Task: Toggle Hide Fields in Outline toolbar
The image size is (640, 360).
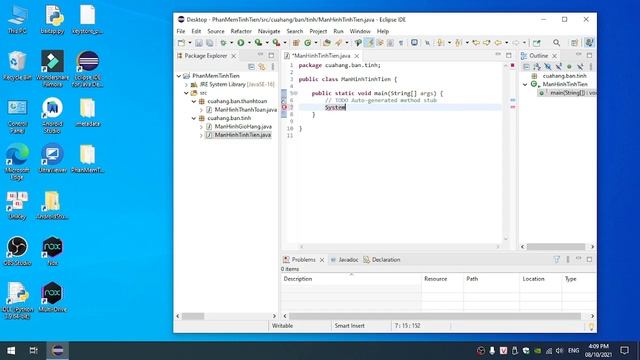Action: tap(548, 67)
